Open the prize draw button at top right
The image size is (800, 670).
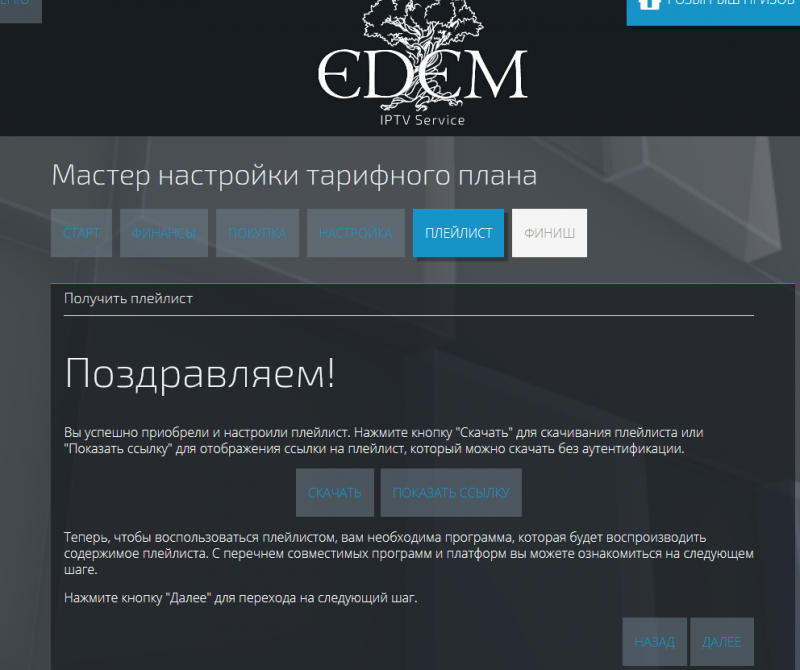(713, 12)
